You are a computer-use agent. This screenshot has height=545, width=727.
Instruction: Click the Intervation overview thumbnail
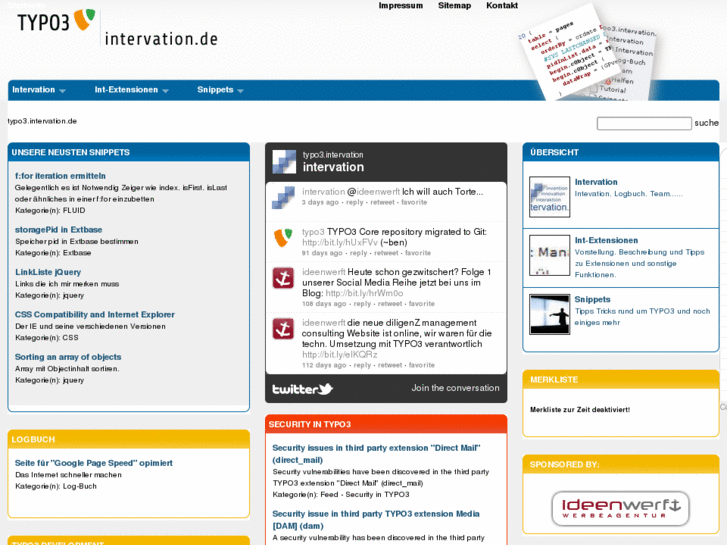[x=549, y=197]
